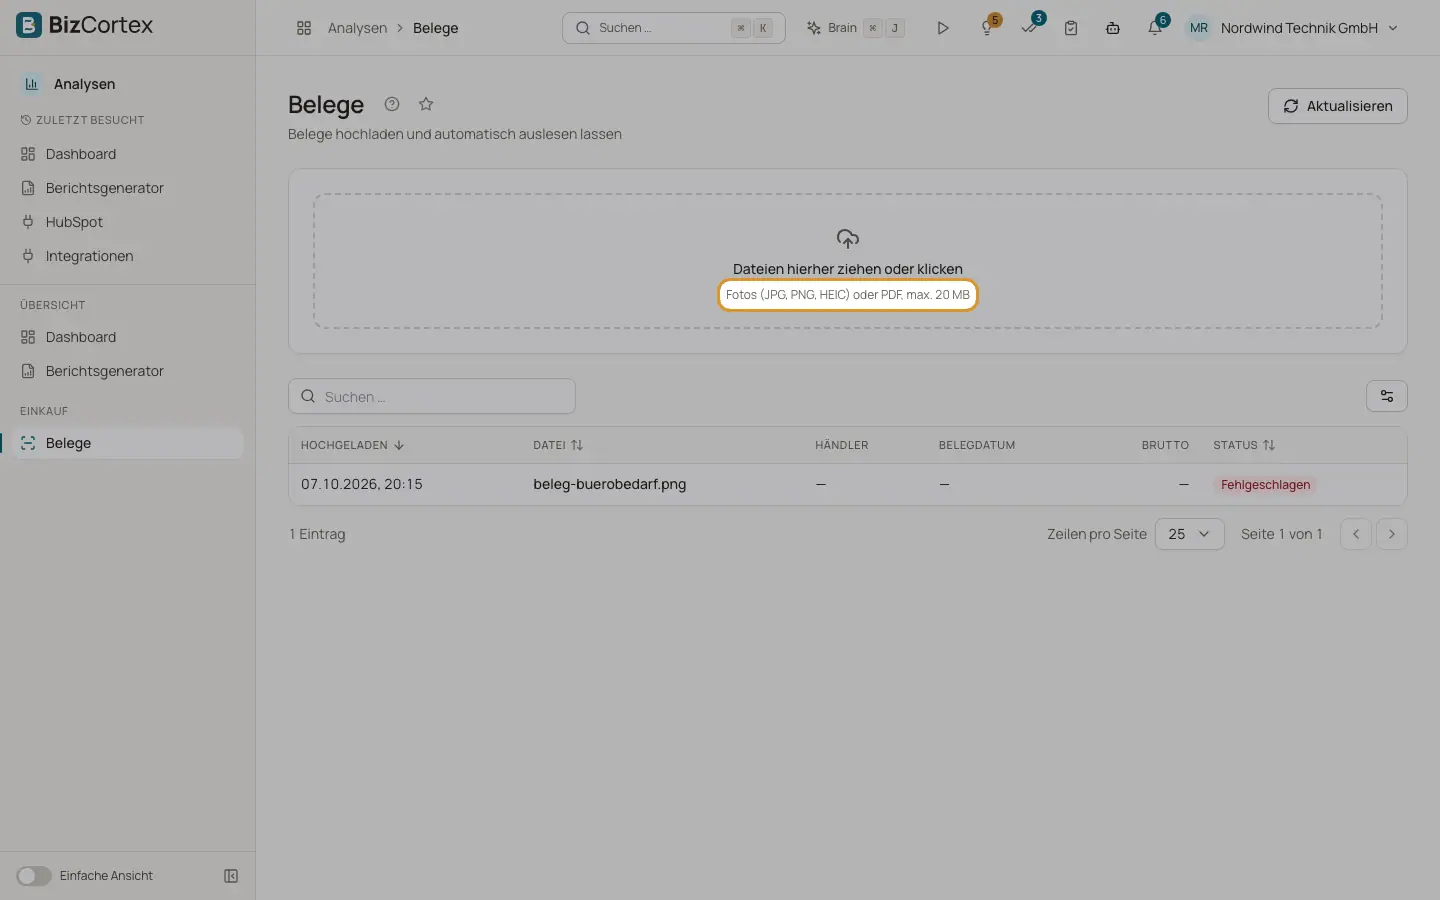Open the table filter settings icon
Image resolution: width=1440 pixels, height=900 pixels.
[1387, 396]
